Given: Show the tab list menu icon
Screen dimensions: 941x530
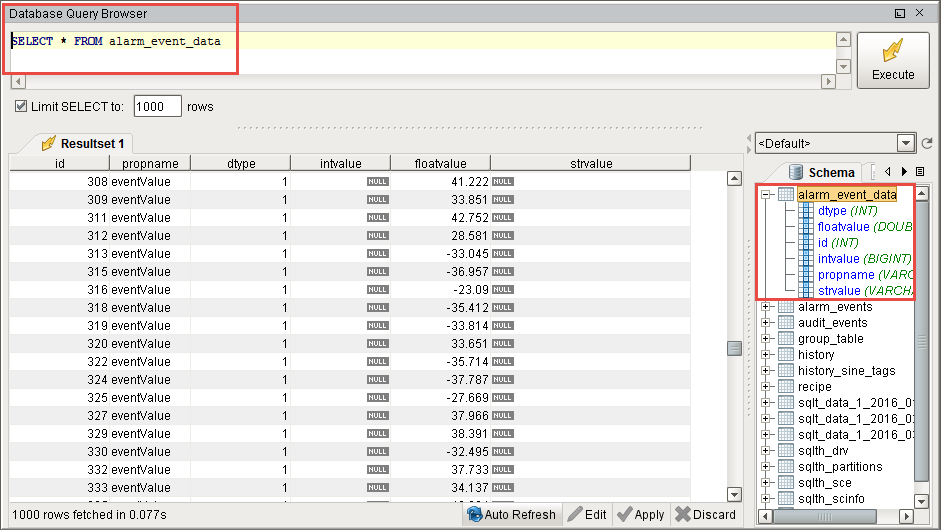Looking at the screenshot, I should [920, 172].
